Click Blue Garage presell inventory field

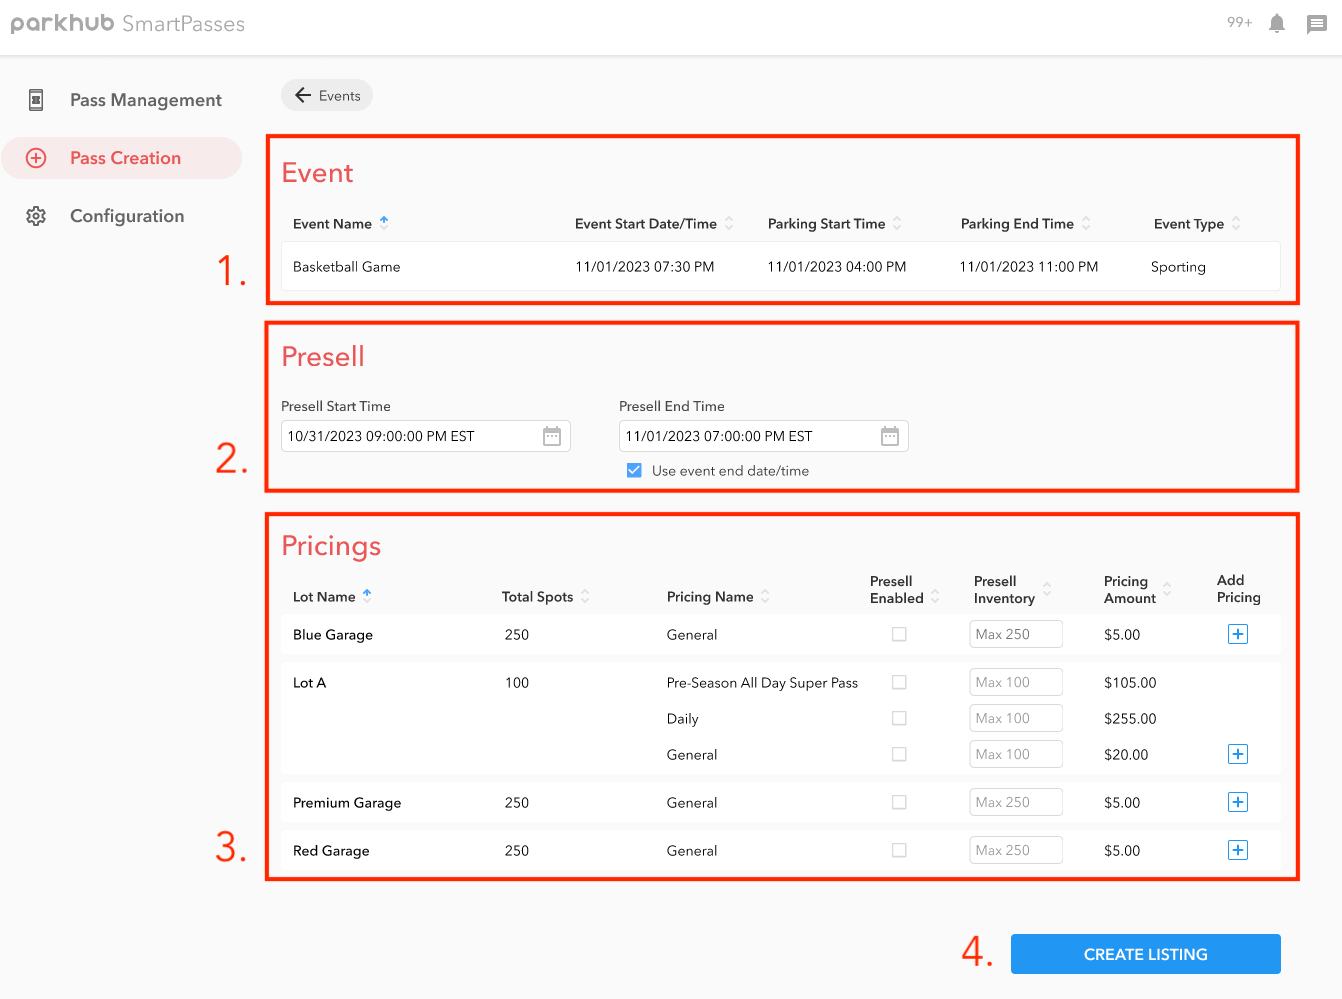coord(1016,634)
